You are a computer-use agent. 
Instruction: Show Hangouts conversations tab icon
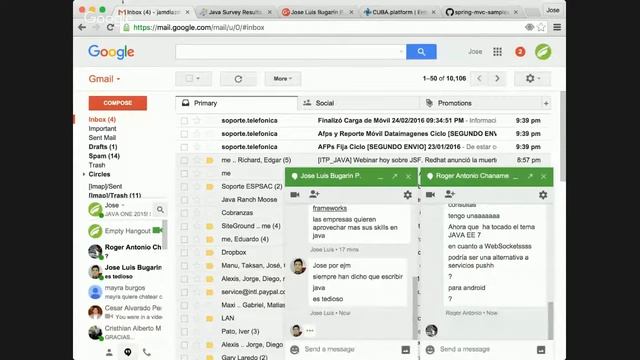click(x=128, y=352)
